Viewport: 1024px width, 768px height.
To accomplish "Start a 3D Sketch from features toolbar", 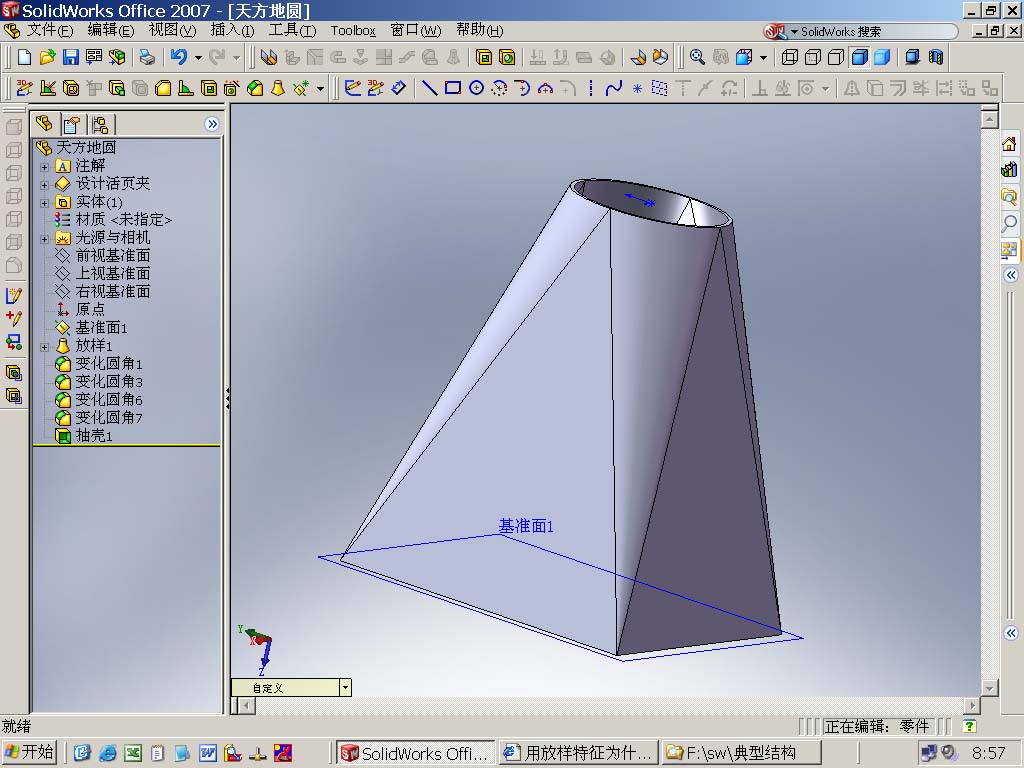I will [x=24, y=88].
